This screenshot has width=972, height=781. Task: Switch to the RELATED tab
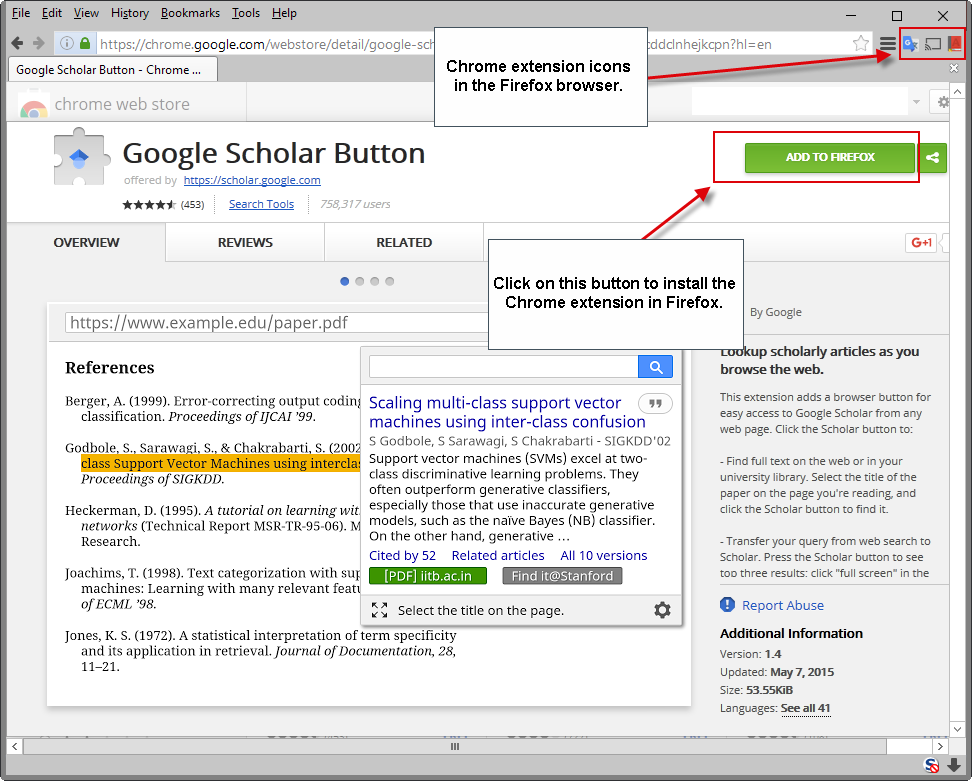point(404,242)
